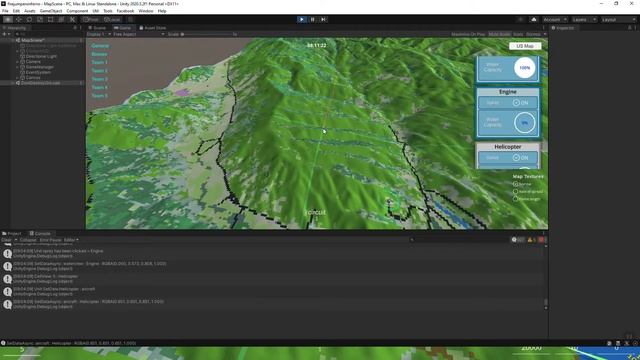This screenshot has width=640, height=360.
Task: Toggle Helicopter Status ON radio
Action: pyautogui.click(x=516, y=158)
